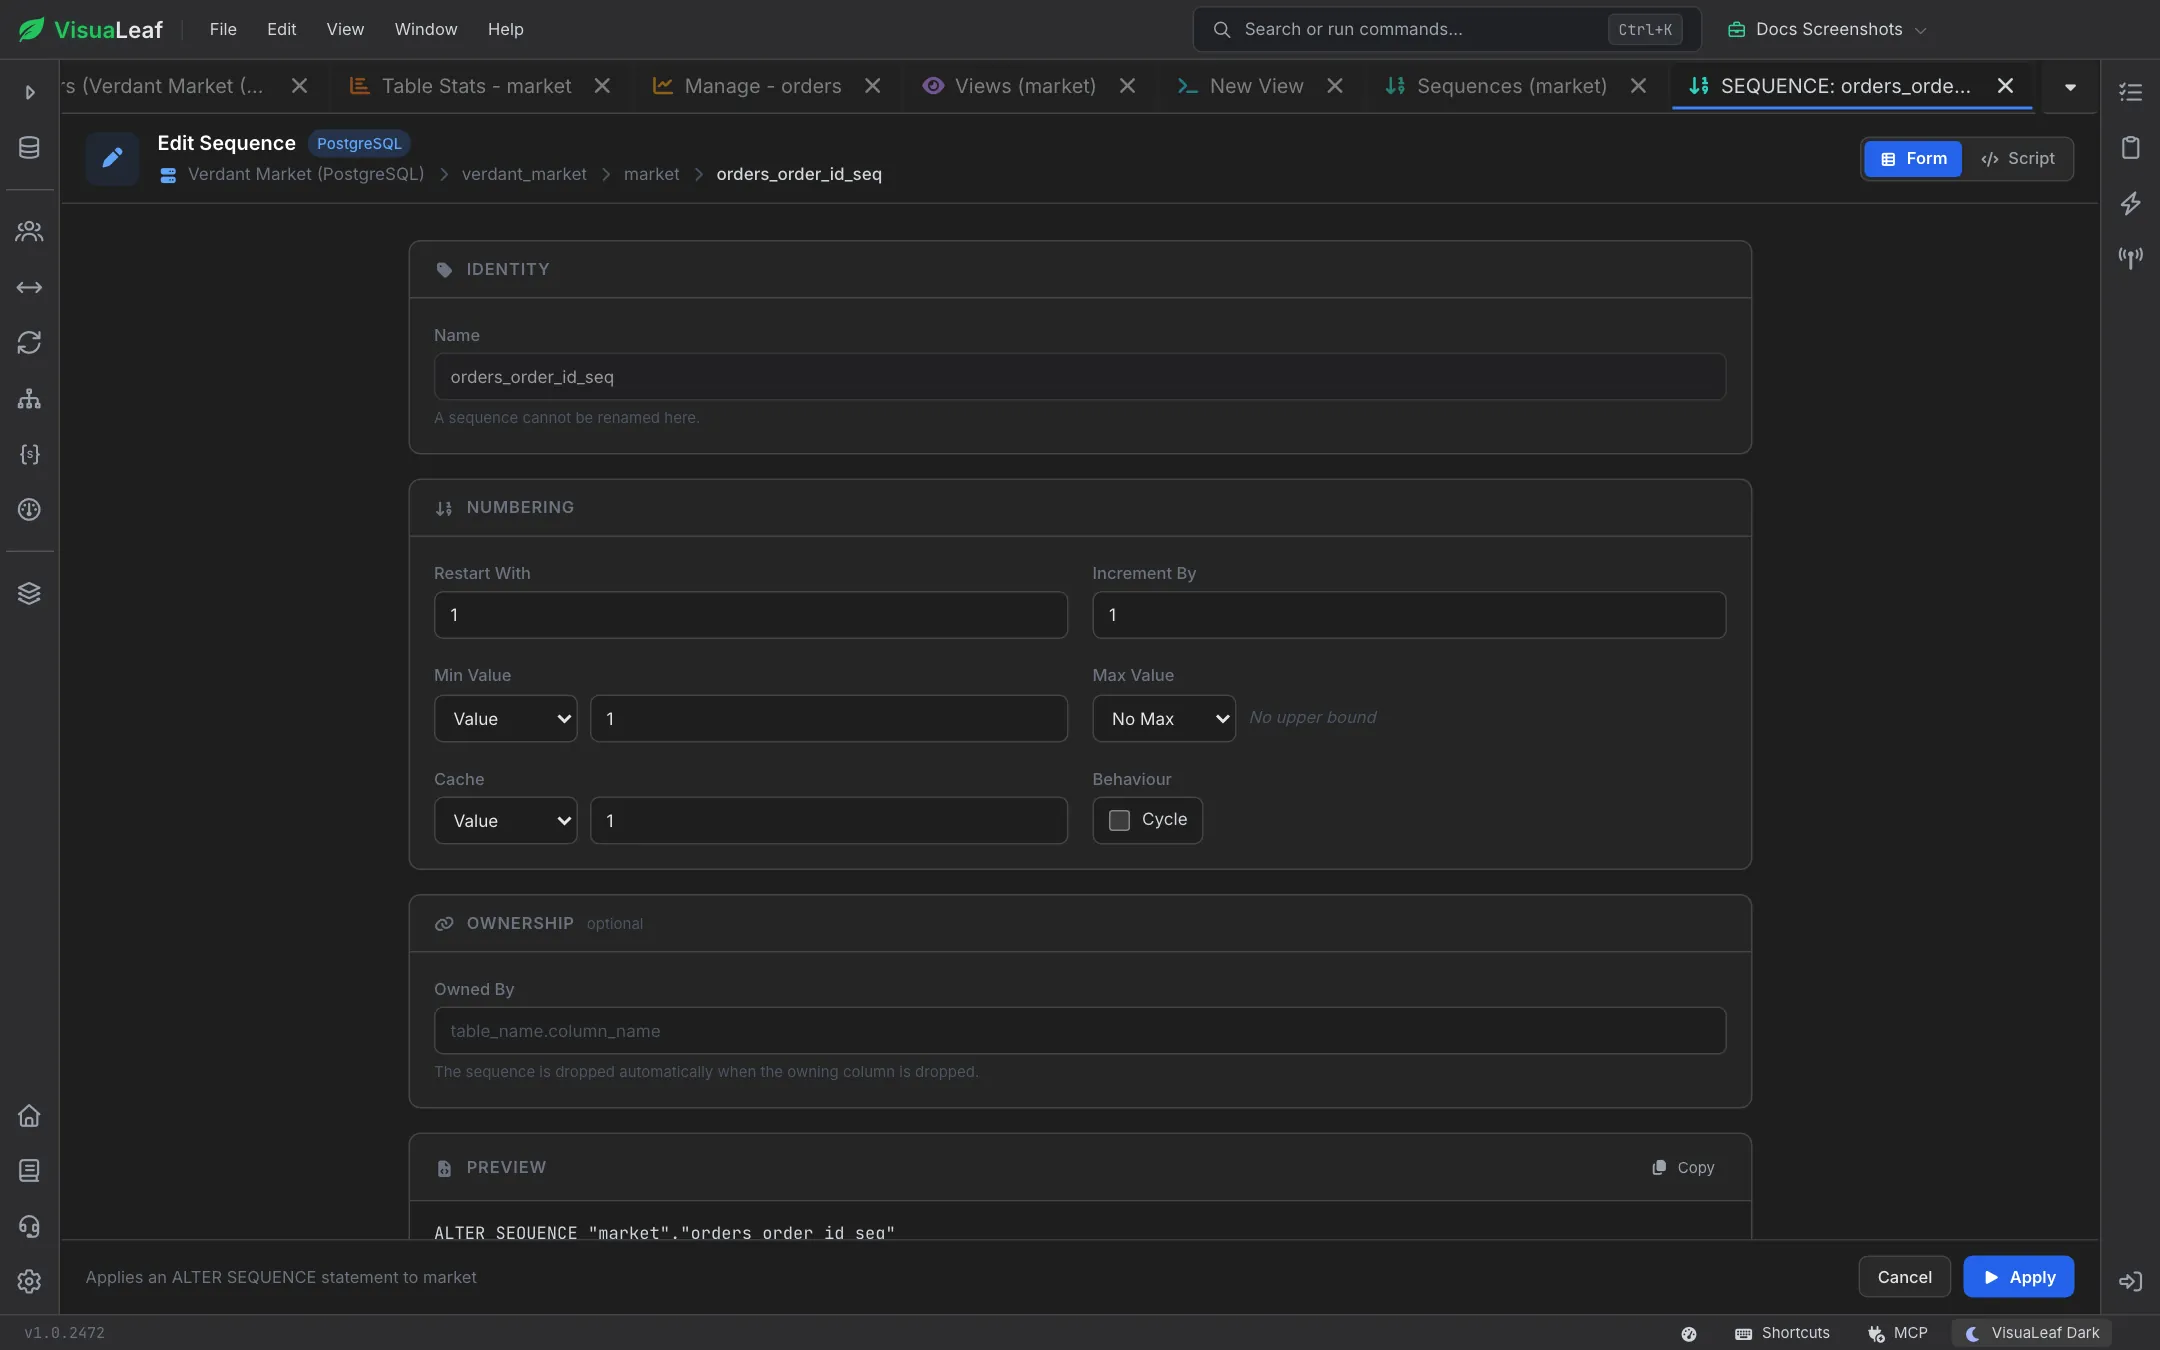This screenshot has height=1350, width=2160.
Task: Open the document list icon in lower sidebar
Action: coord(29,1170)
